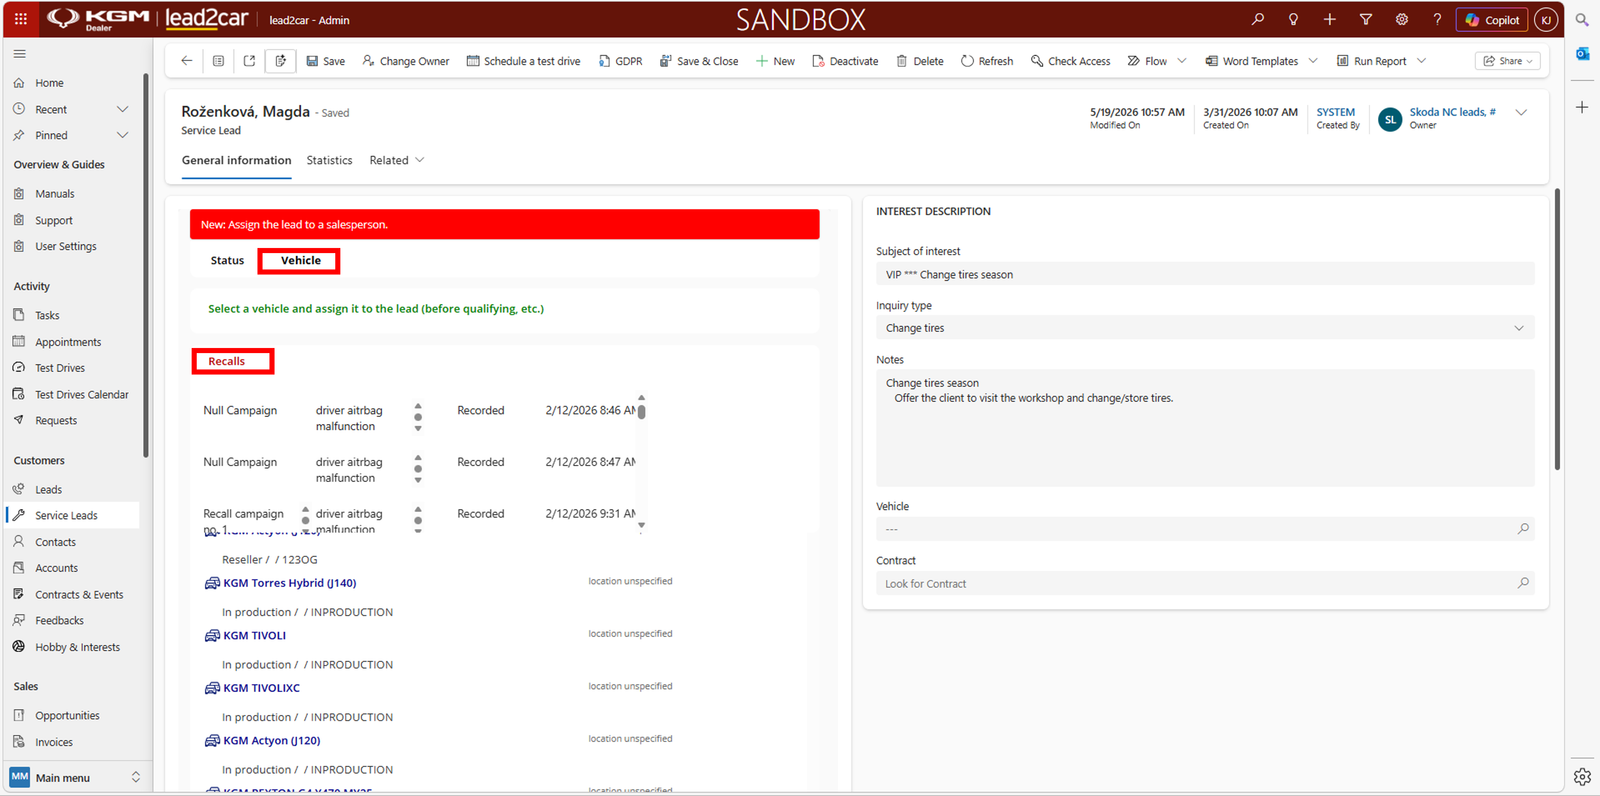
Task: Go back with the arrow icon
Action: tap(187, 61)
